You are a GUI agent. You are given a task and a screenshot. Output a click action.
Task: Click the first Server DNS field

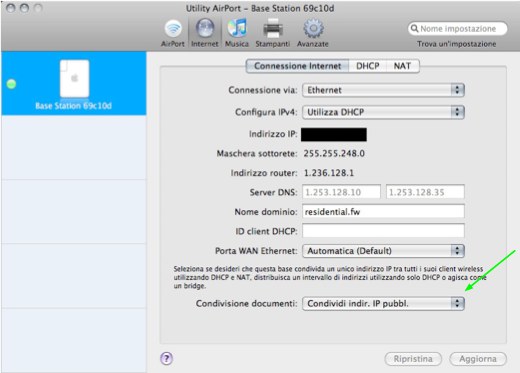coord(341,192)
